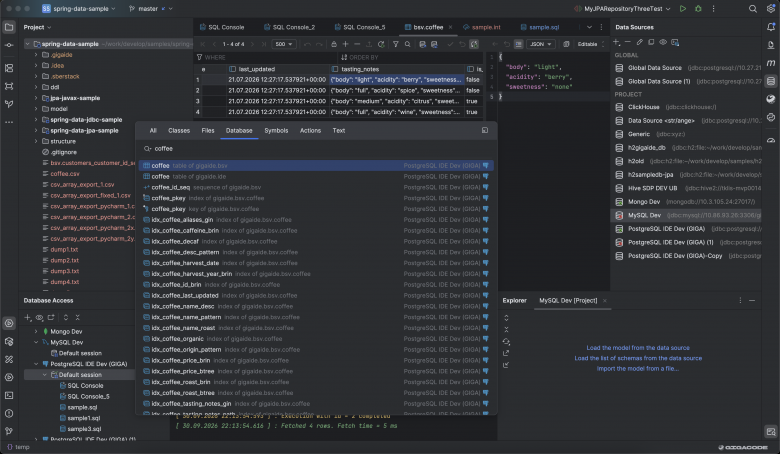Switch to the Classes search tab
Image resolution: width=780 pixels, height=454 pixels.
tap(179, 130)
